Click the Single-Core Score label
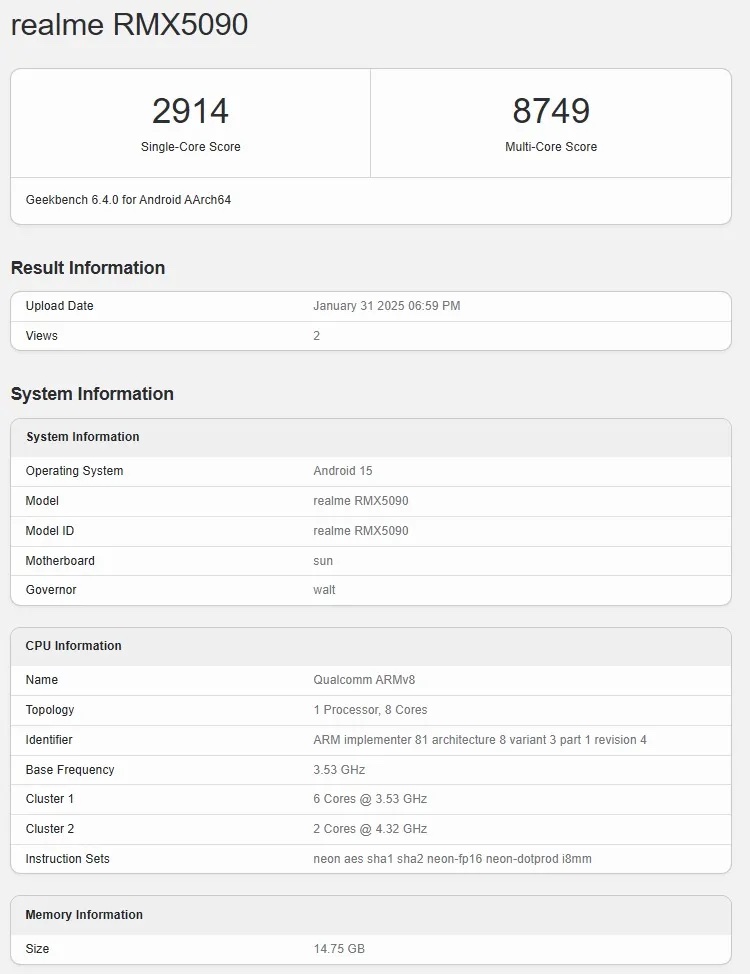 [190, 147]
